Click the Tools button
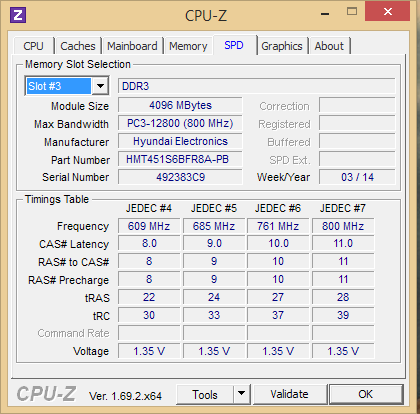420x414 pixels. tap(205, 394)
